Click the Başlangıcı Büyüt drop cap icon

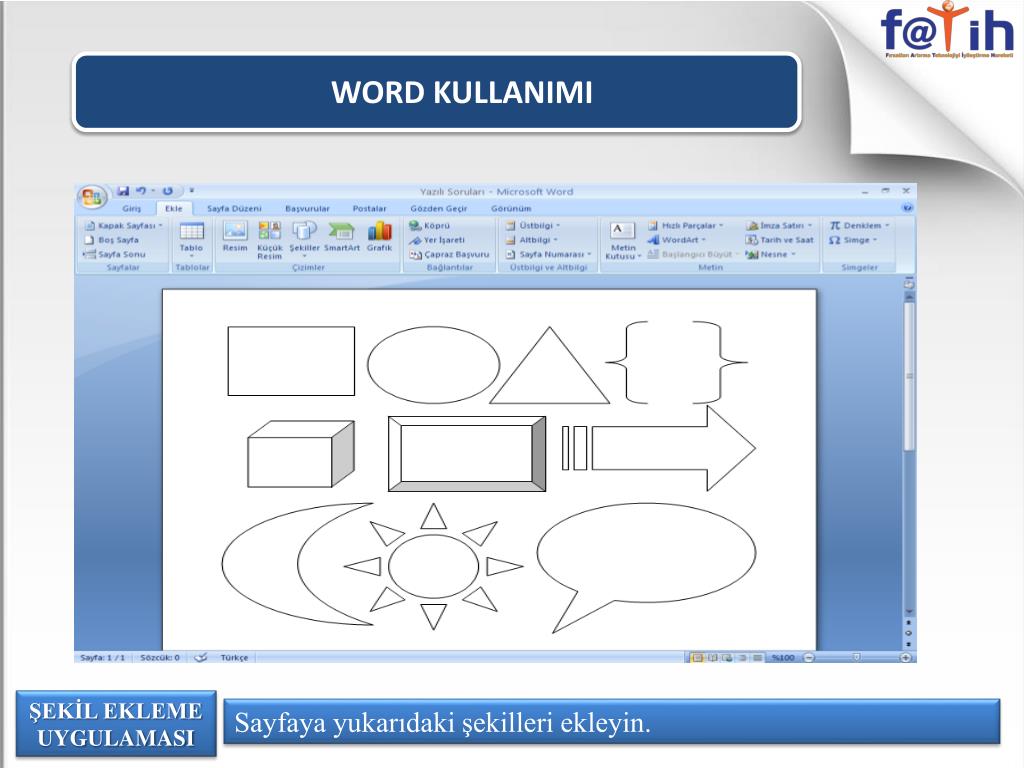tap(653, 254)
